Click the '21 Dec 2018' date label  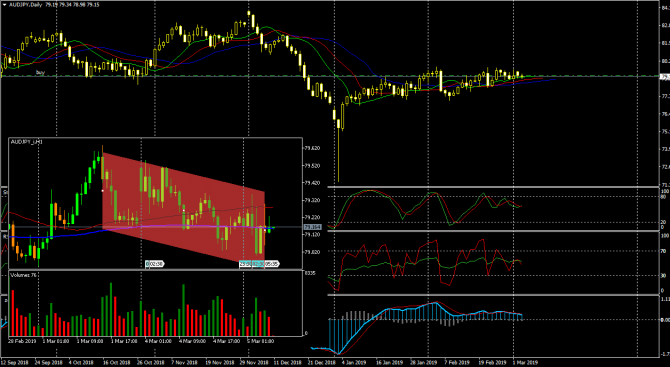[321, 362]
